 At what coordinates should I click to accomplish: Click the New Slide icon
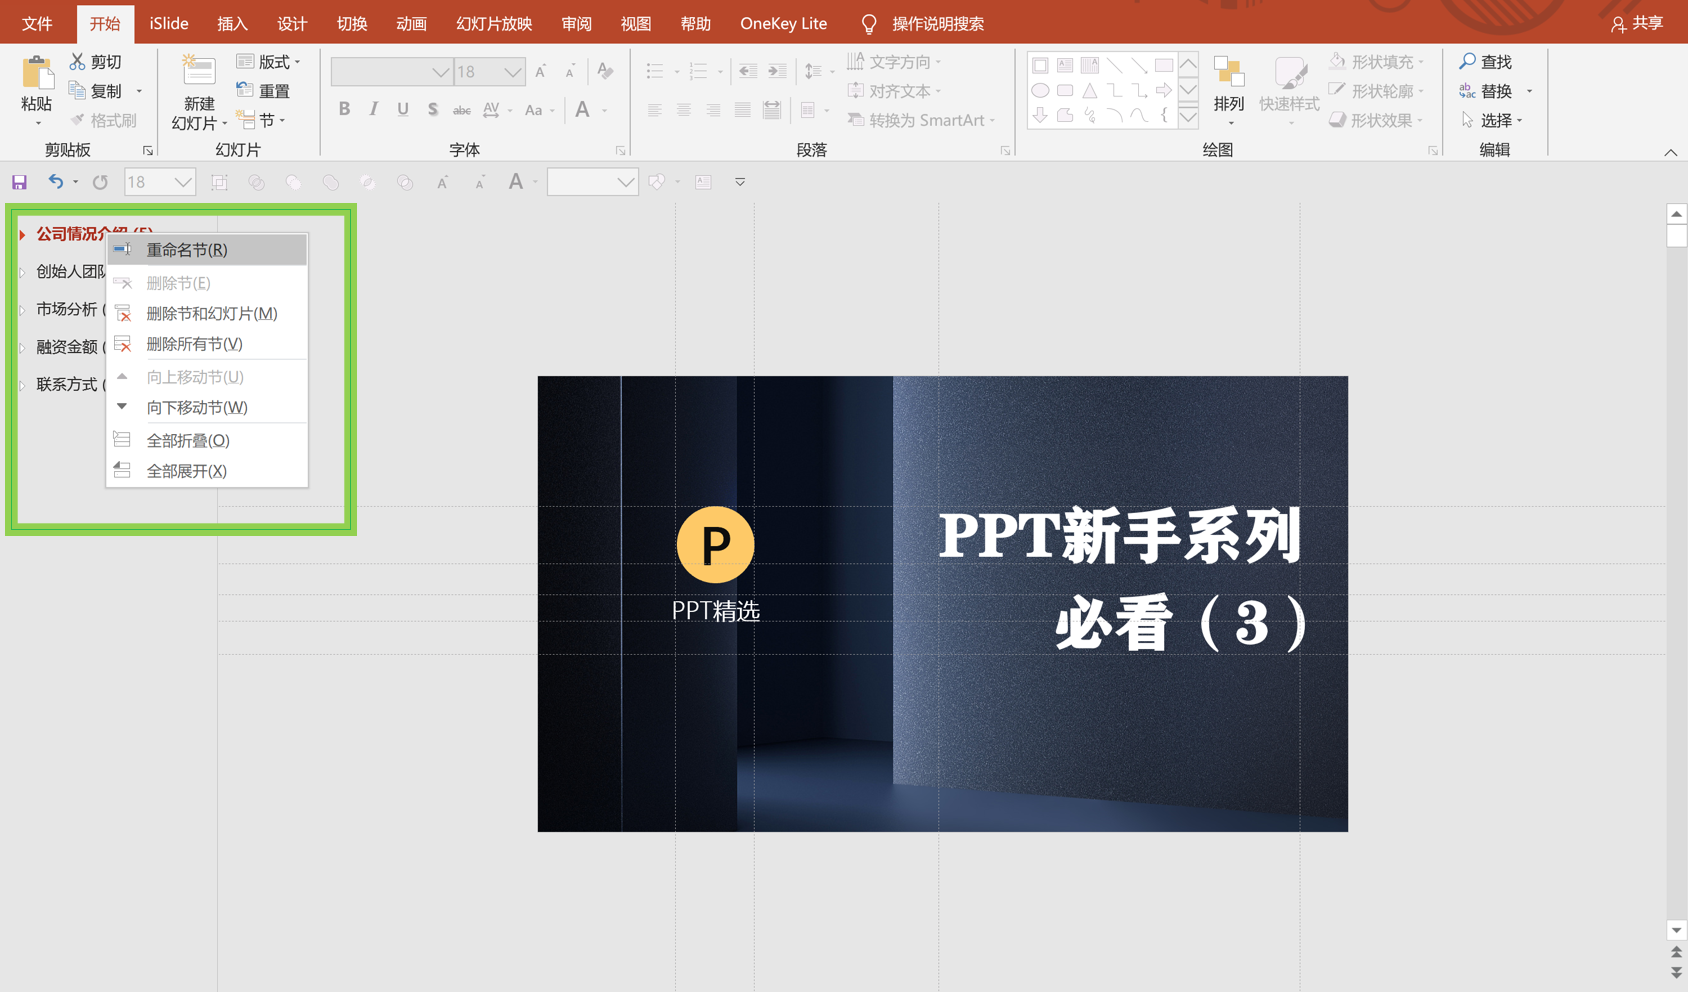198,70
